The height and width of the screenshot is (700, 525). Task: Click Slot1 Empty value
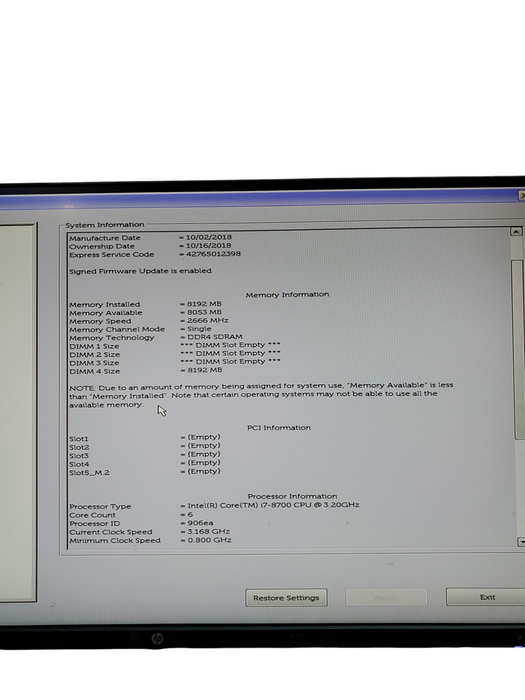(x=204, y=437)
